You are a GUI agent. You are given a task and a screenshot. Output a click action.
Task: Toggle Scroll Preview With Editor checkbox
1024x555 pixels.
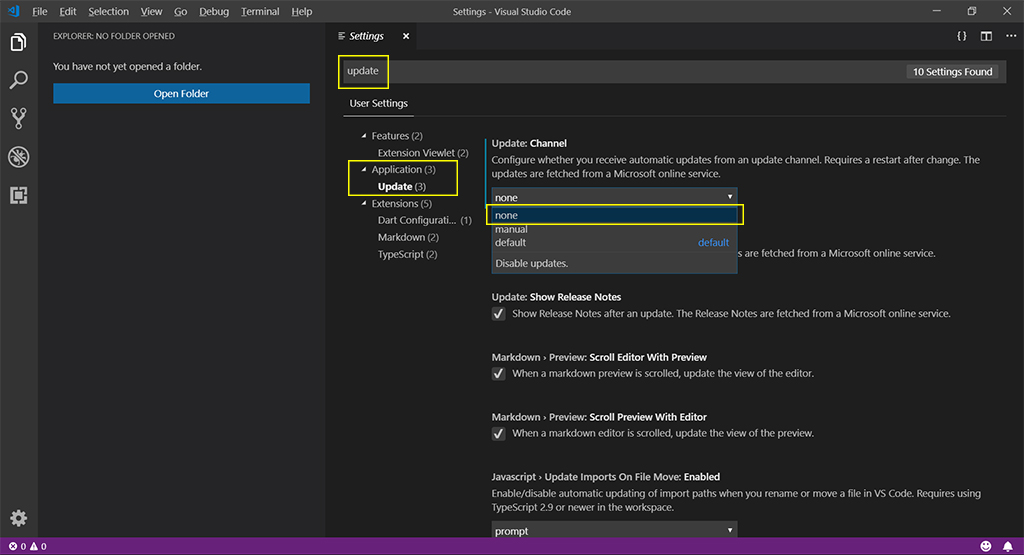pos(499,434)
